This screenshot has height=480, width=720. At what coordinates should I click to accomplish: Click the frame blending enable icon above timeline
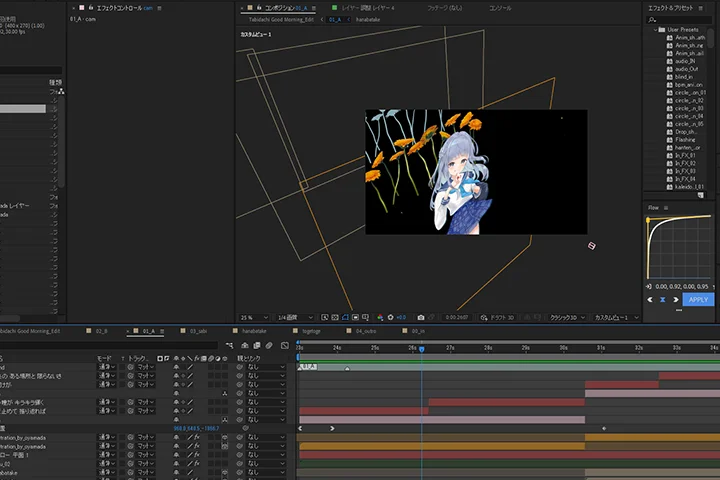pyautogui.click(x=257, y=345)
